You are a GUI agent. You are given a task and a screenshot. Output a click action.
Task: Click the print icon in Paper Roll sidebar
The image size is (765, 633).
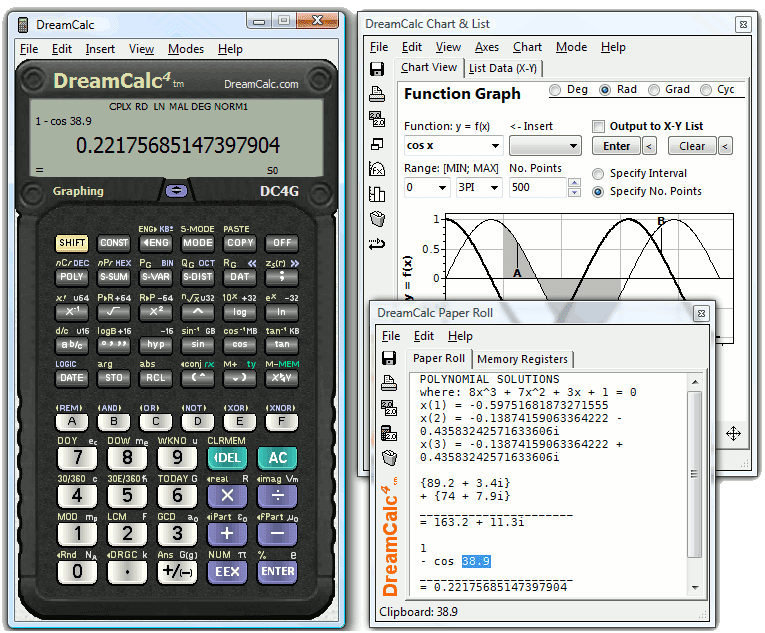click(389, 383)
